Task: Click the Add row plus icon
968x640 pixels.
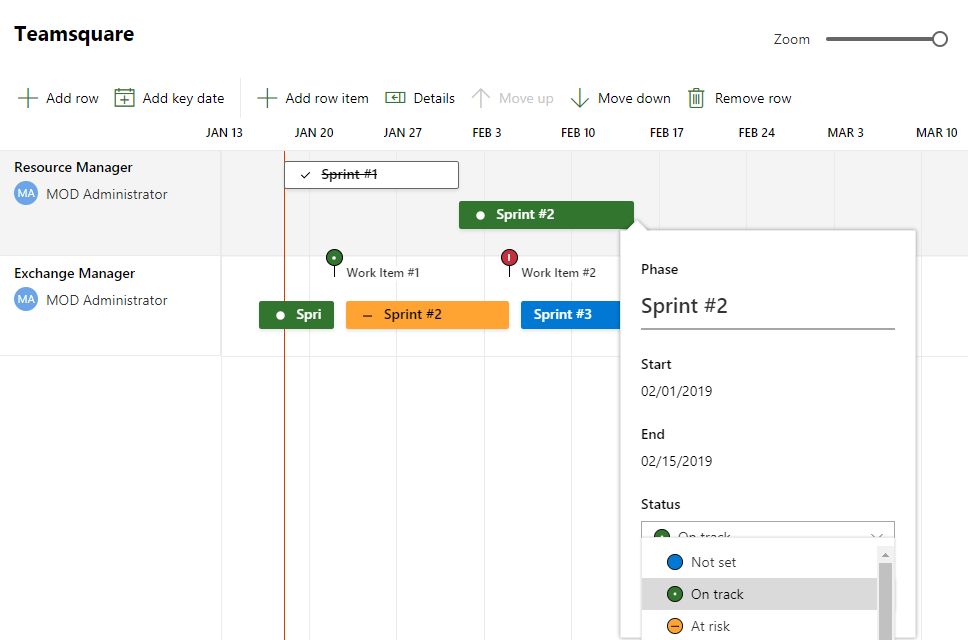Action: [x=28, y=98]
